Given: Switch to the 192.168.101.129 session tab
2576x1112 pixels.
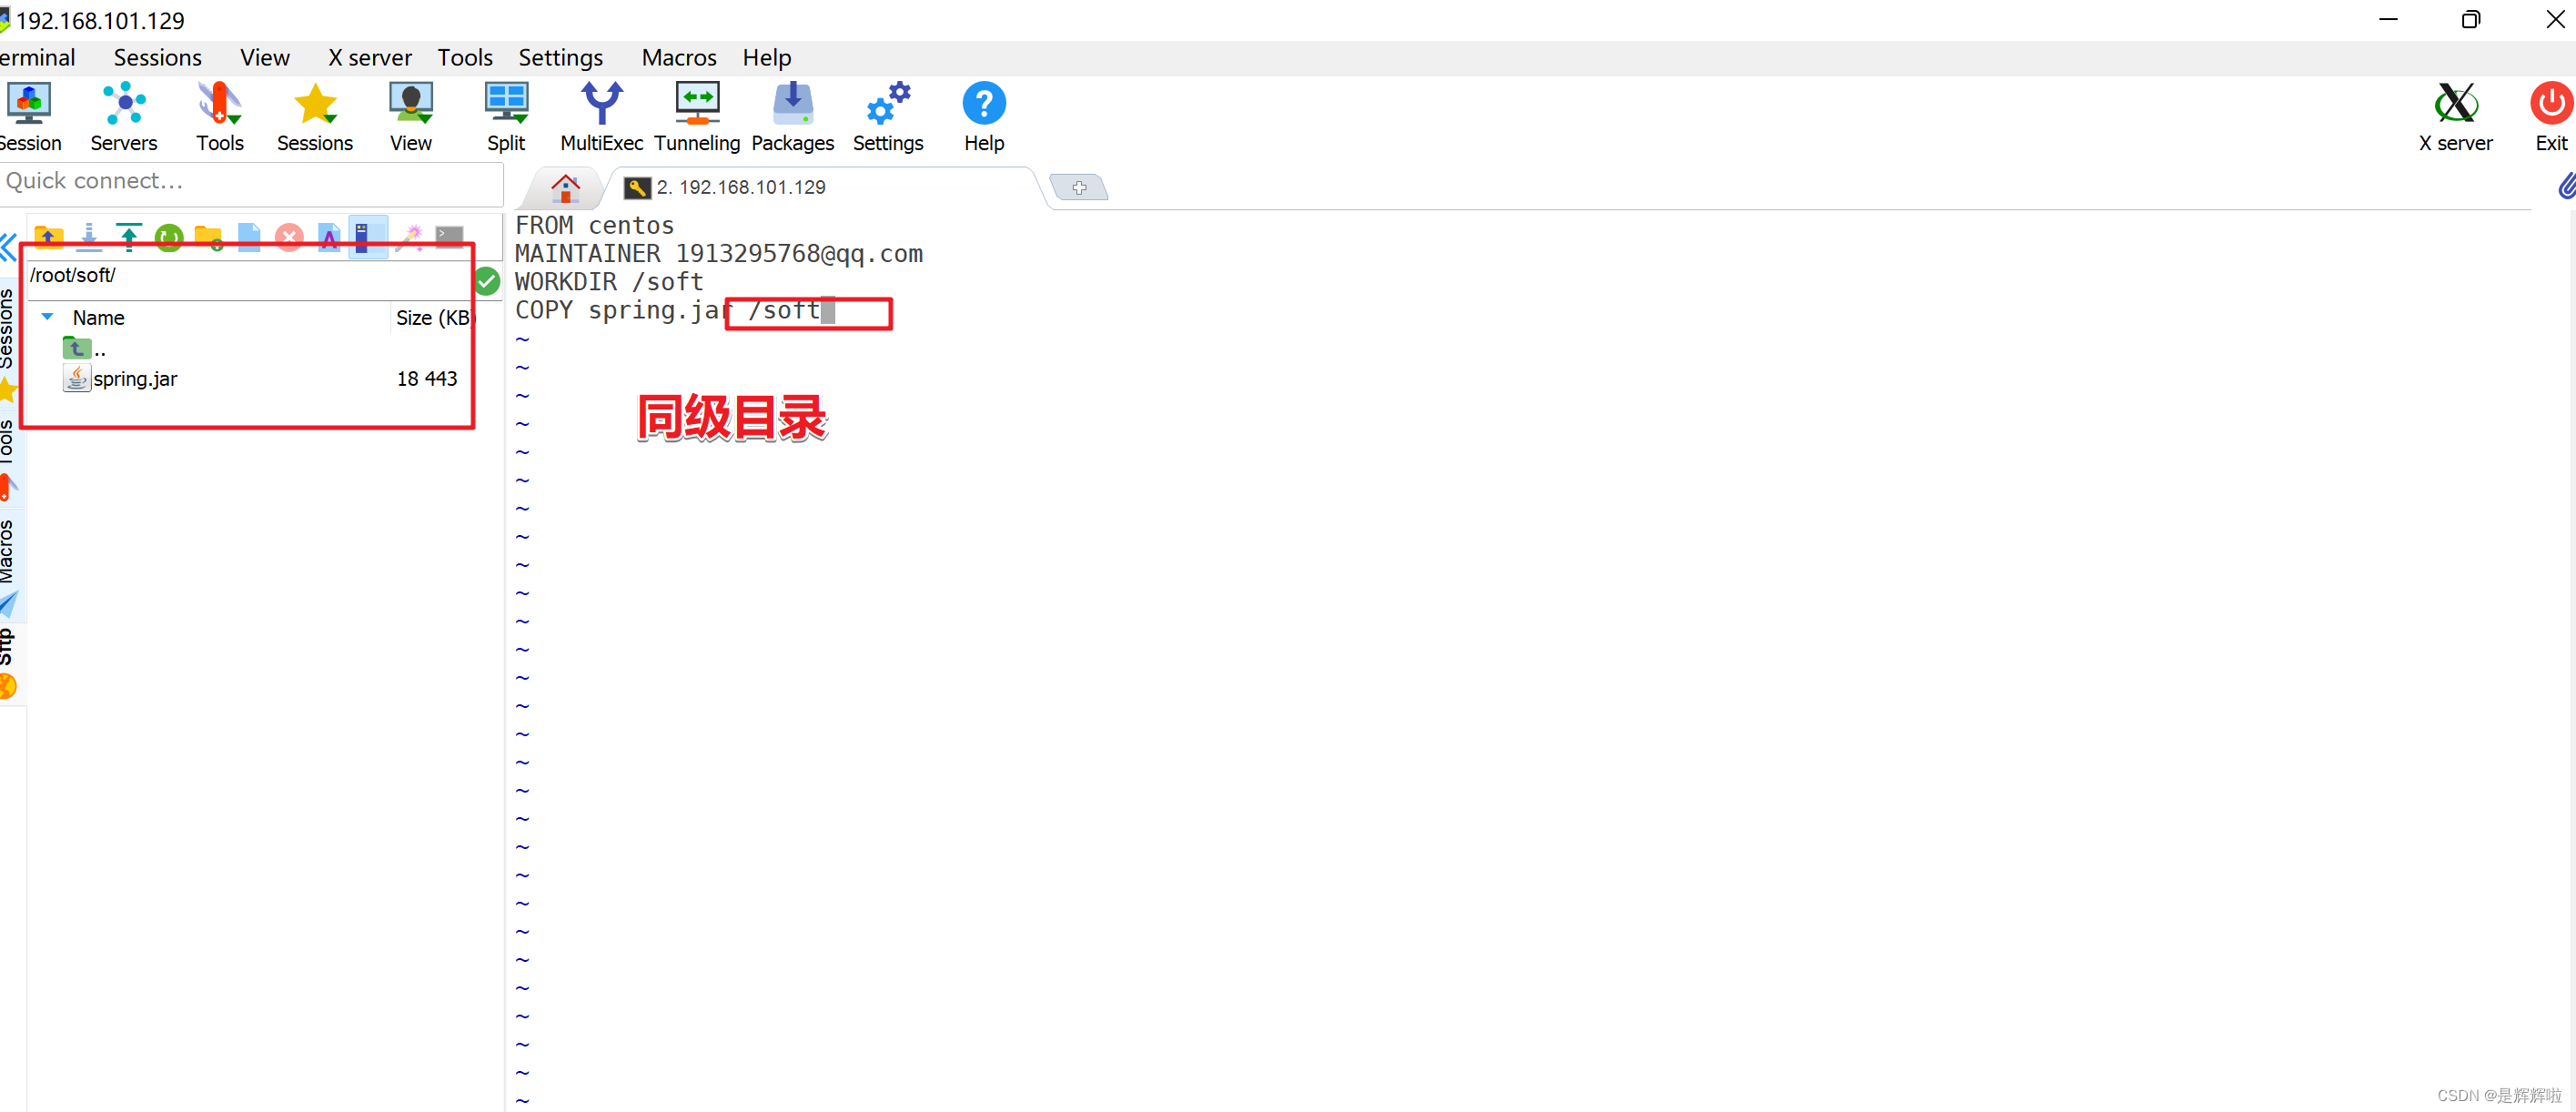Looking at the screenshot, I should coord(740,187).
